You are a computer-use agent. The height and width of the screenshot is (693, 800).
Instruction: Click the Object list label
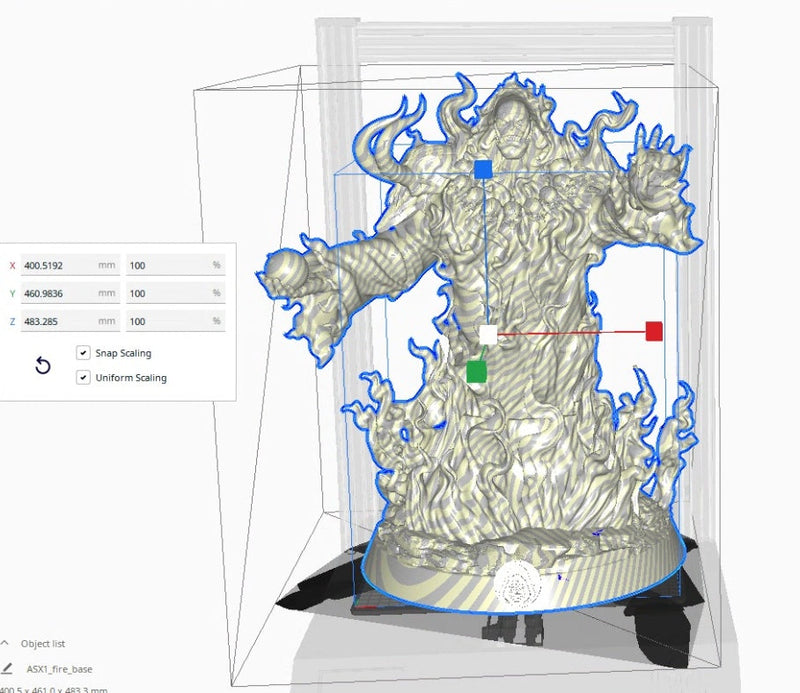(43, 644)
